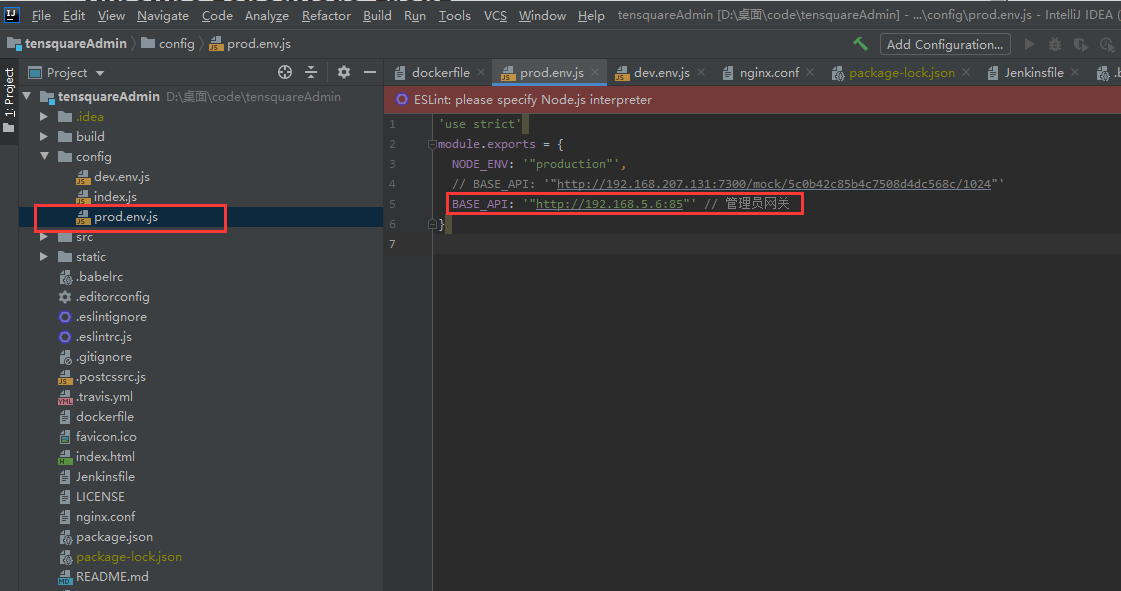Select dev.env.js in project tree
Viewport: 1121px width, 591px height.
[122, 176]
